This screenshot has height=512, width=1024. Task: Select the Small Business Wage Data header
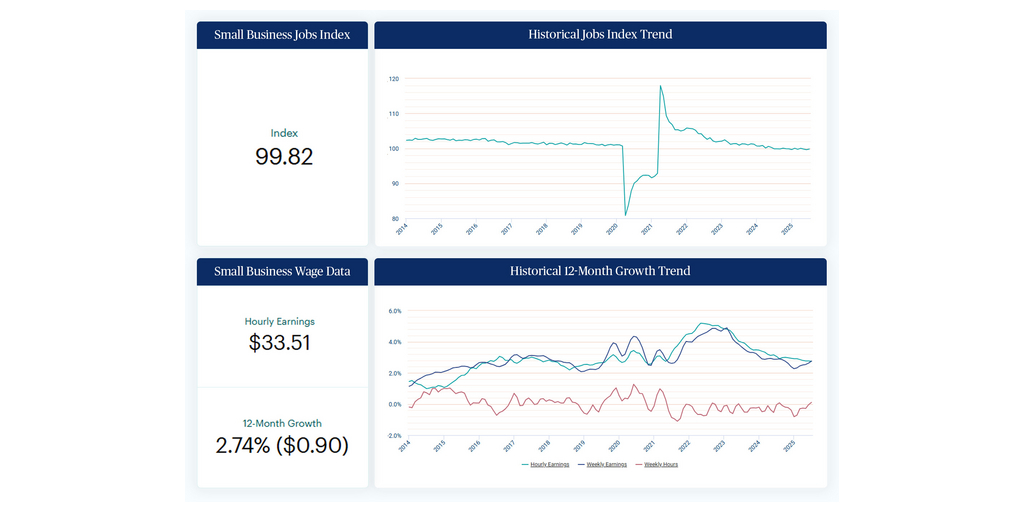tap(282, 271)
